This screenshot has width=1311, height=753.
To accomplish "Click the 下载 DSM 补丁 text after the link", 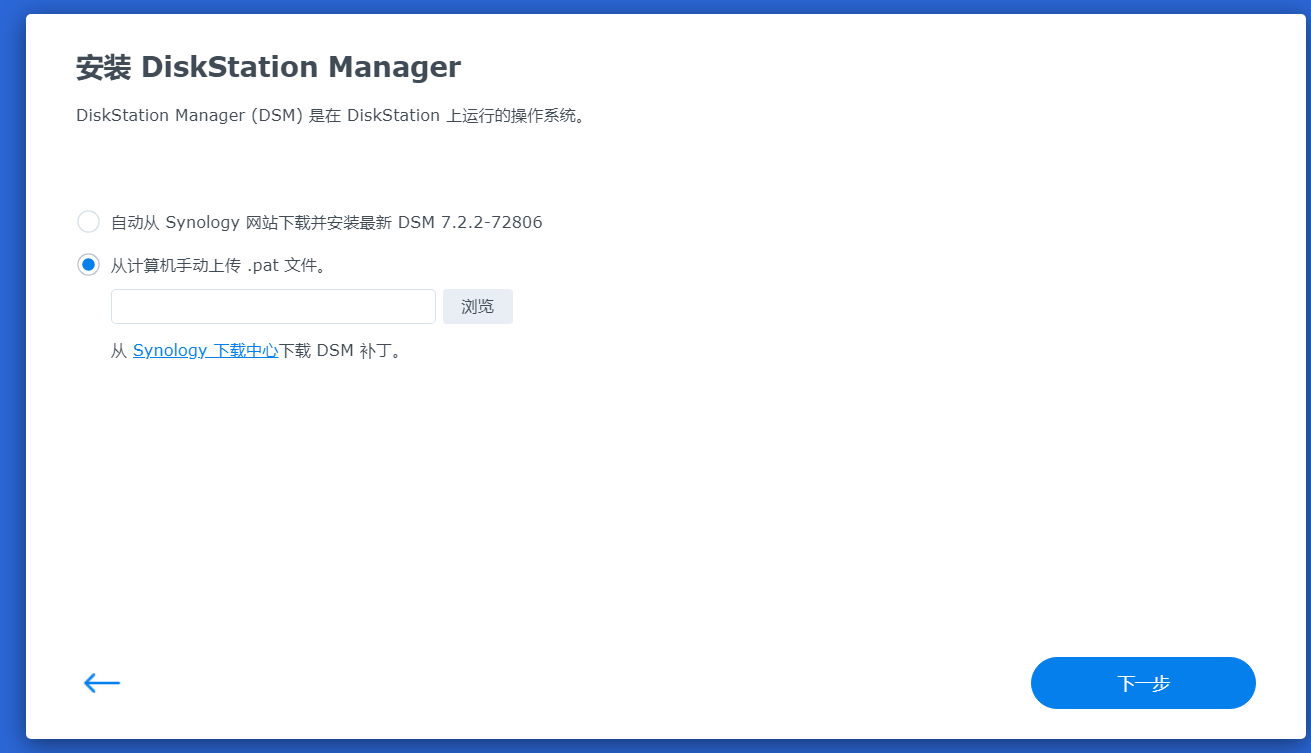I will click(x=340, y=351).
